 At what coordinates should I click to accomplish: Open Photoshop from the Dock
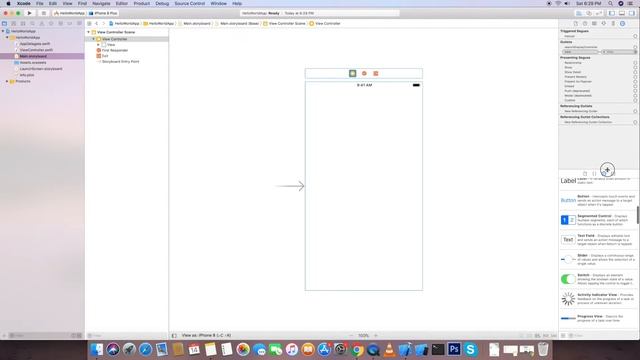pos(454,349)
